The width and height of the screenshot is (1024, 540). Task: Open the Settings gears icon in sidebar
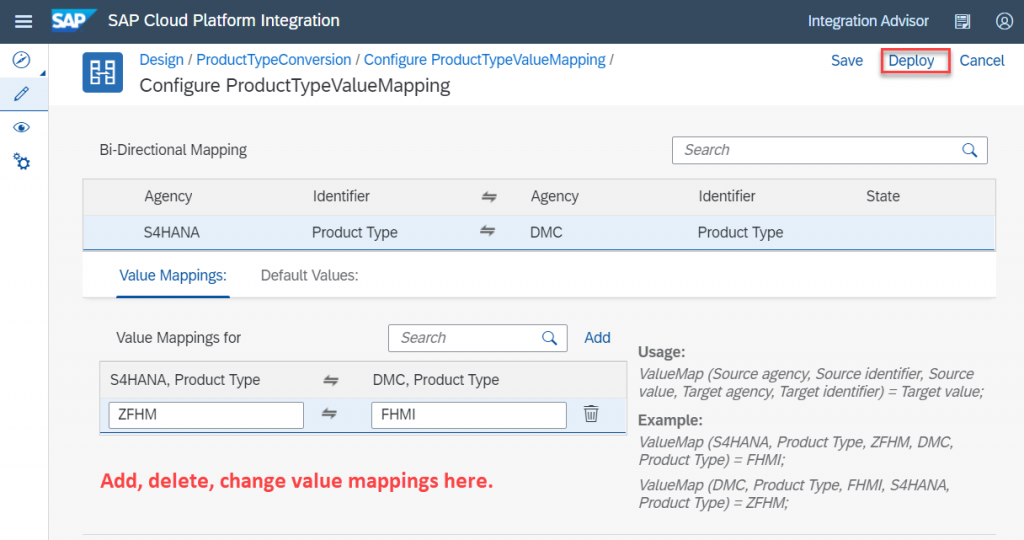(x=22, y=161)
